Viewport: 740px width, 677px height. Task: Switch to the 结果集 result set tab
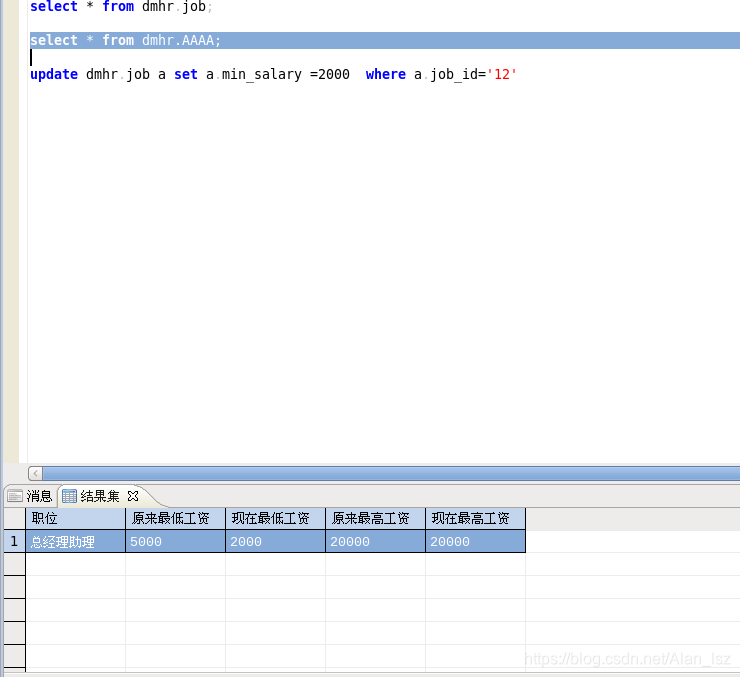click(x=100, y=496)
